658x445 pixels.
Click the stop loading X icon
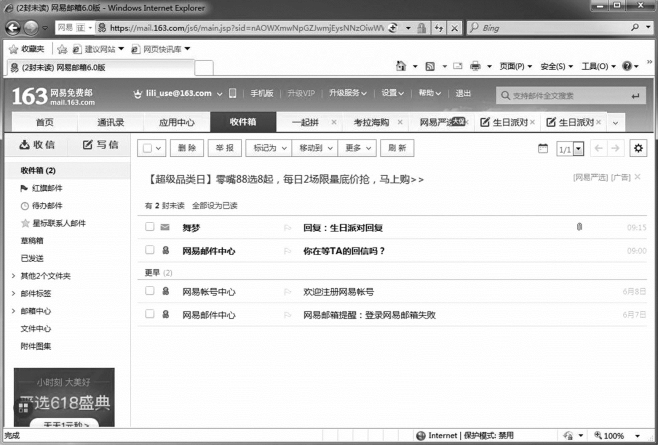454,28
